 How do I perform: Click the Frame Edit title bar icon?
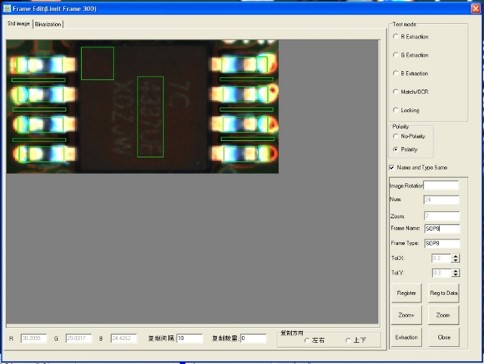coord(7,8)
